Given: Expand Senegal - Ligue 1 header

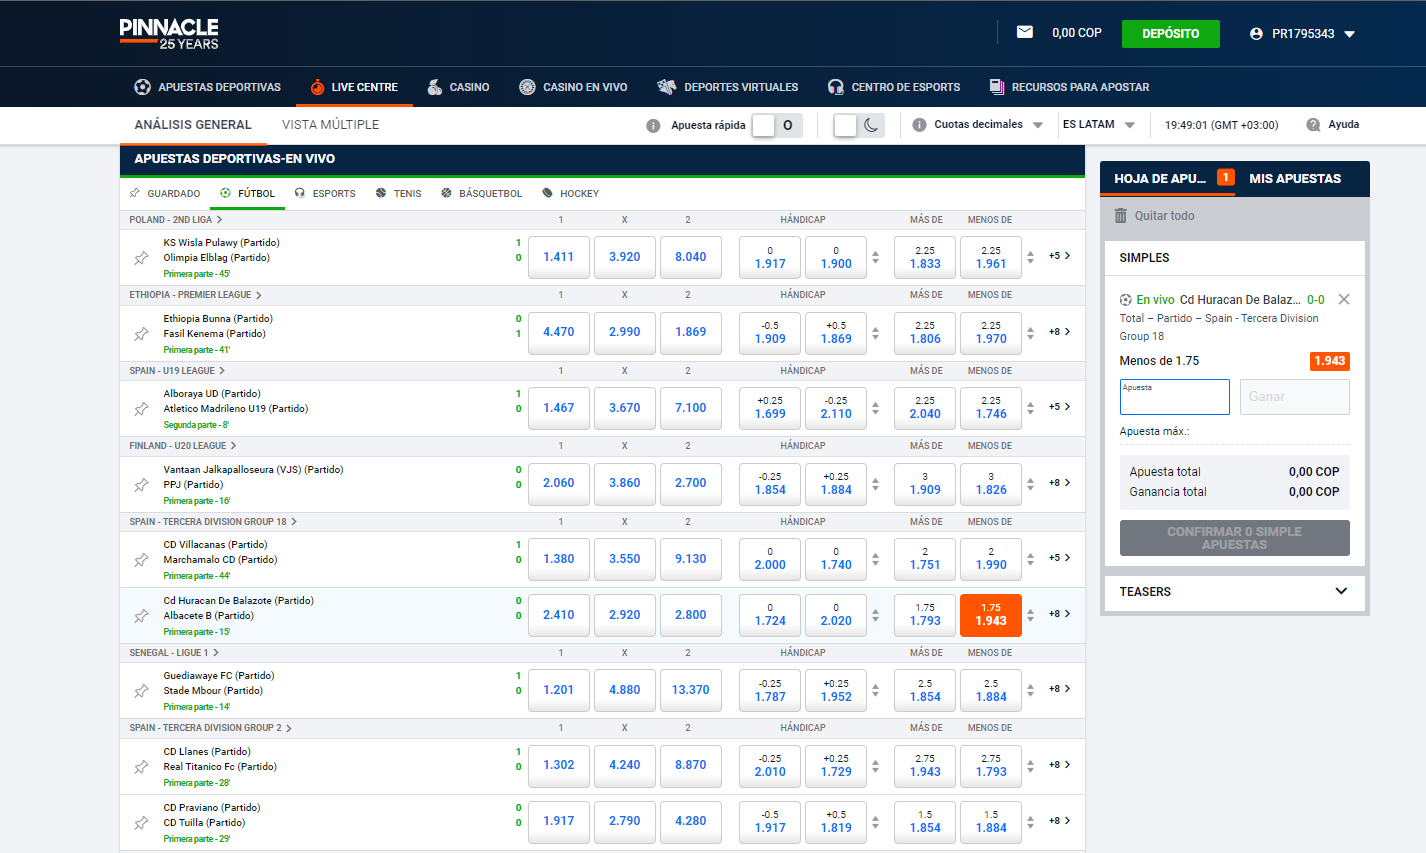Looking at the screenshot, I should pos(176,652).
